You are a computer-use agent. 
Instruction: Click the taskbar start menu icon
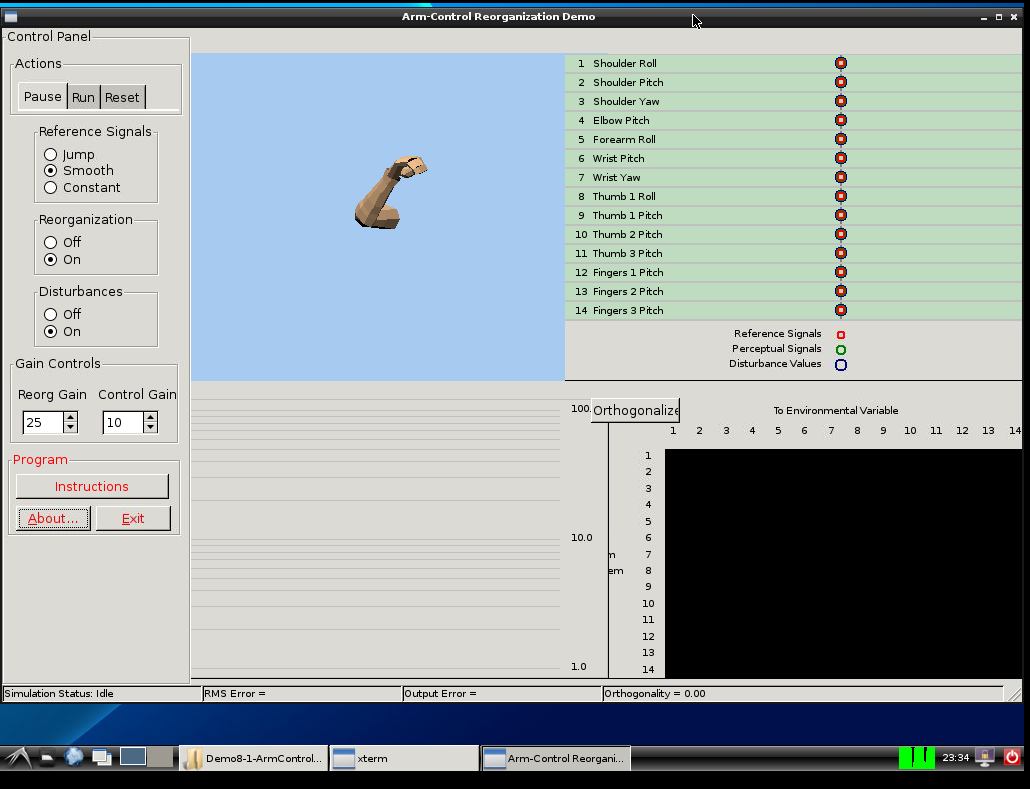[x=17, y=758]
